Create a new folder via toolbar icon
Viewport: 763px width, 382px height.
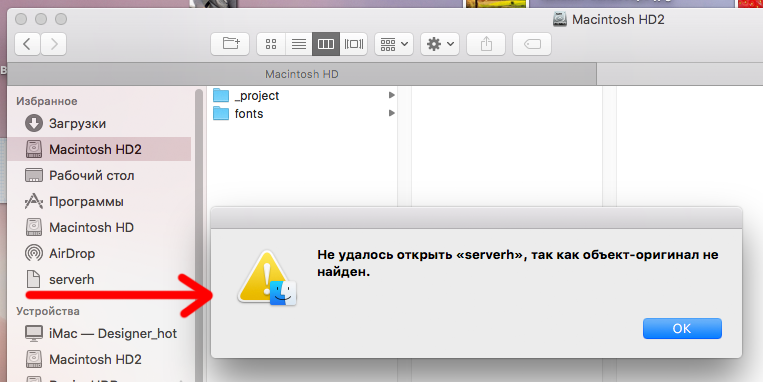(230, 44)
